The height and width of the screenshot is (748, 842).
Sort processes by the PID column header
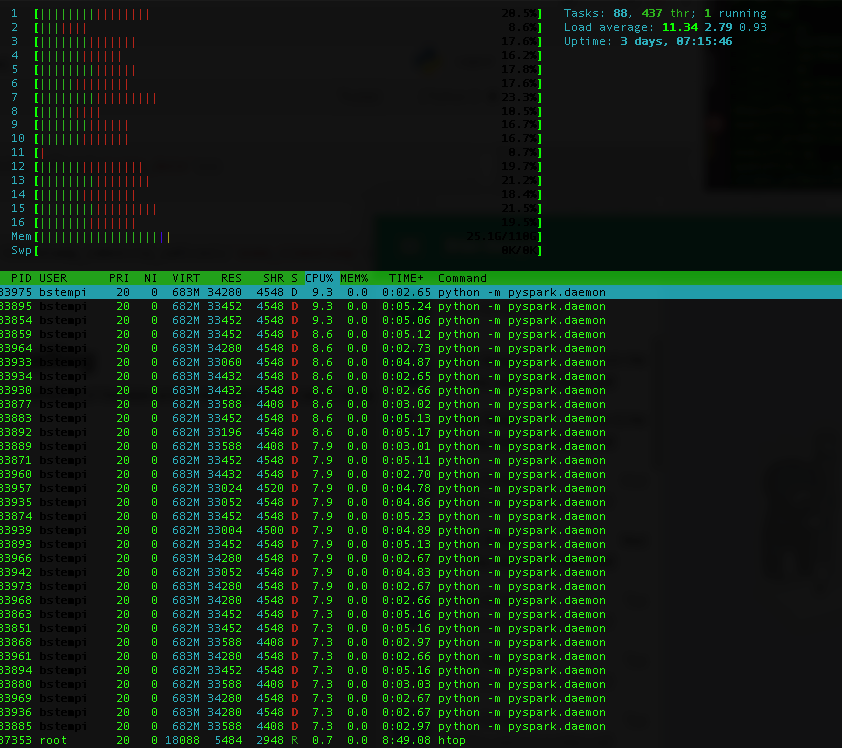tap(21, 278)
